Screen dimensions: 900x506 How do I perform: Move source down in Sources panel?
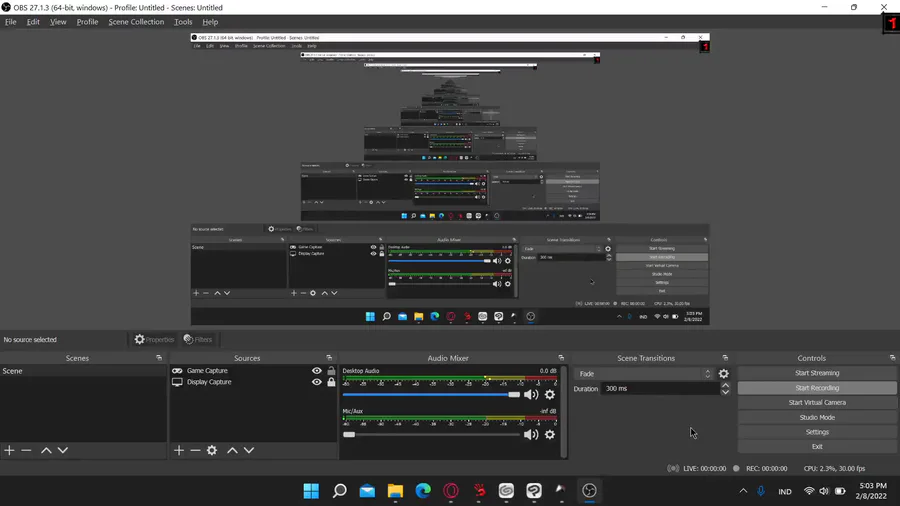click(249, 450)
